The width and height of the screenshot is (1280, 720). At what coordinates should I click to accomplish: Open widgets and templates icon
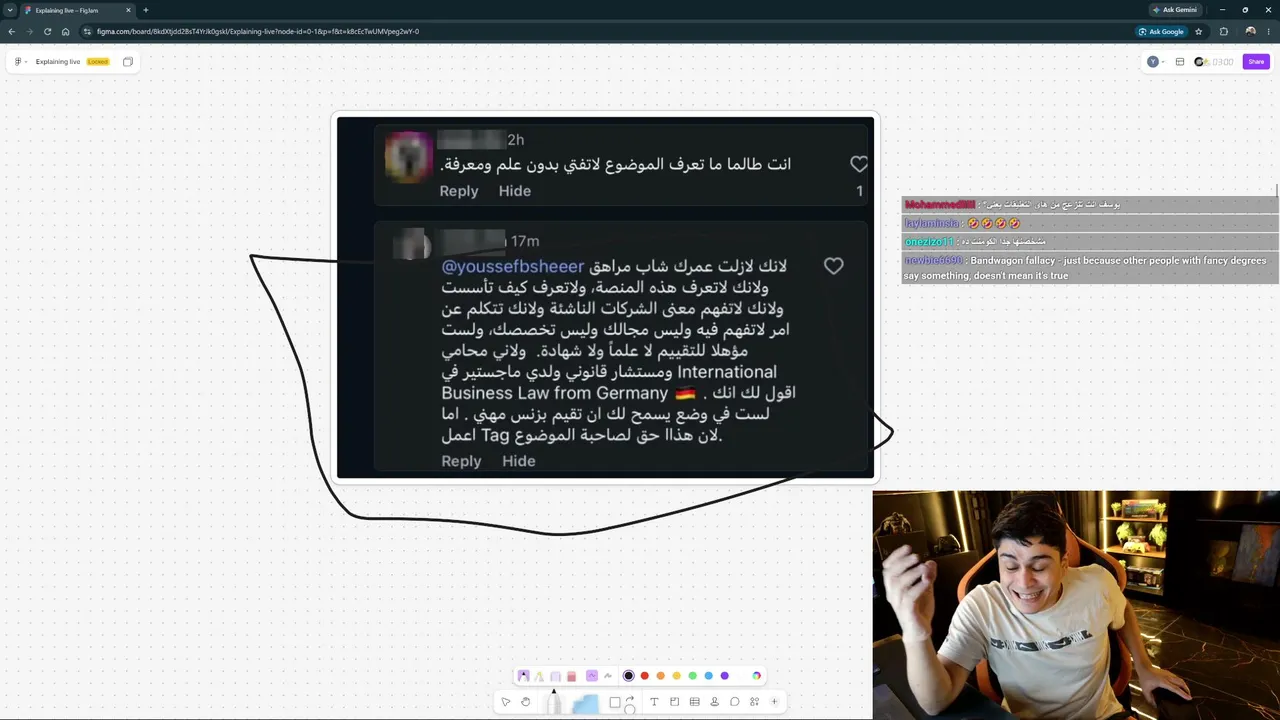(x=754, y=702)
